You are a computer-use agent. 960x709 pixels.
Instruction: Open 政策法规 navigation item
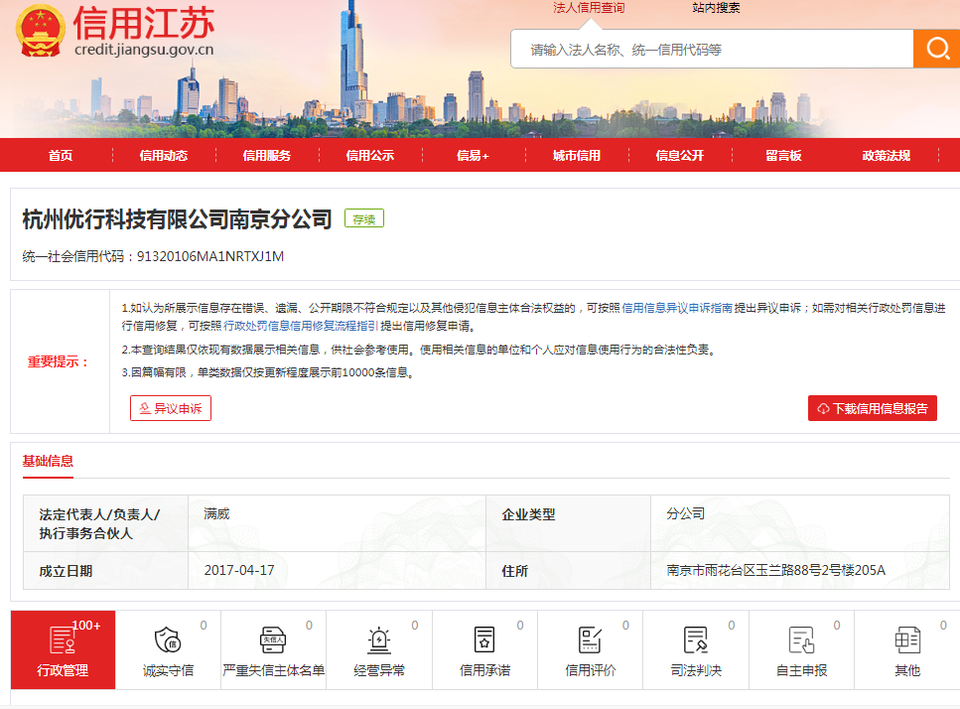[887, 156]
